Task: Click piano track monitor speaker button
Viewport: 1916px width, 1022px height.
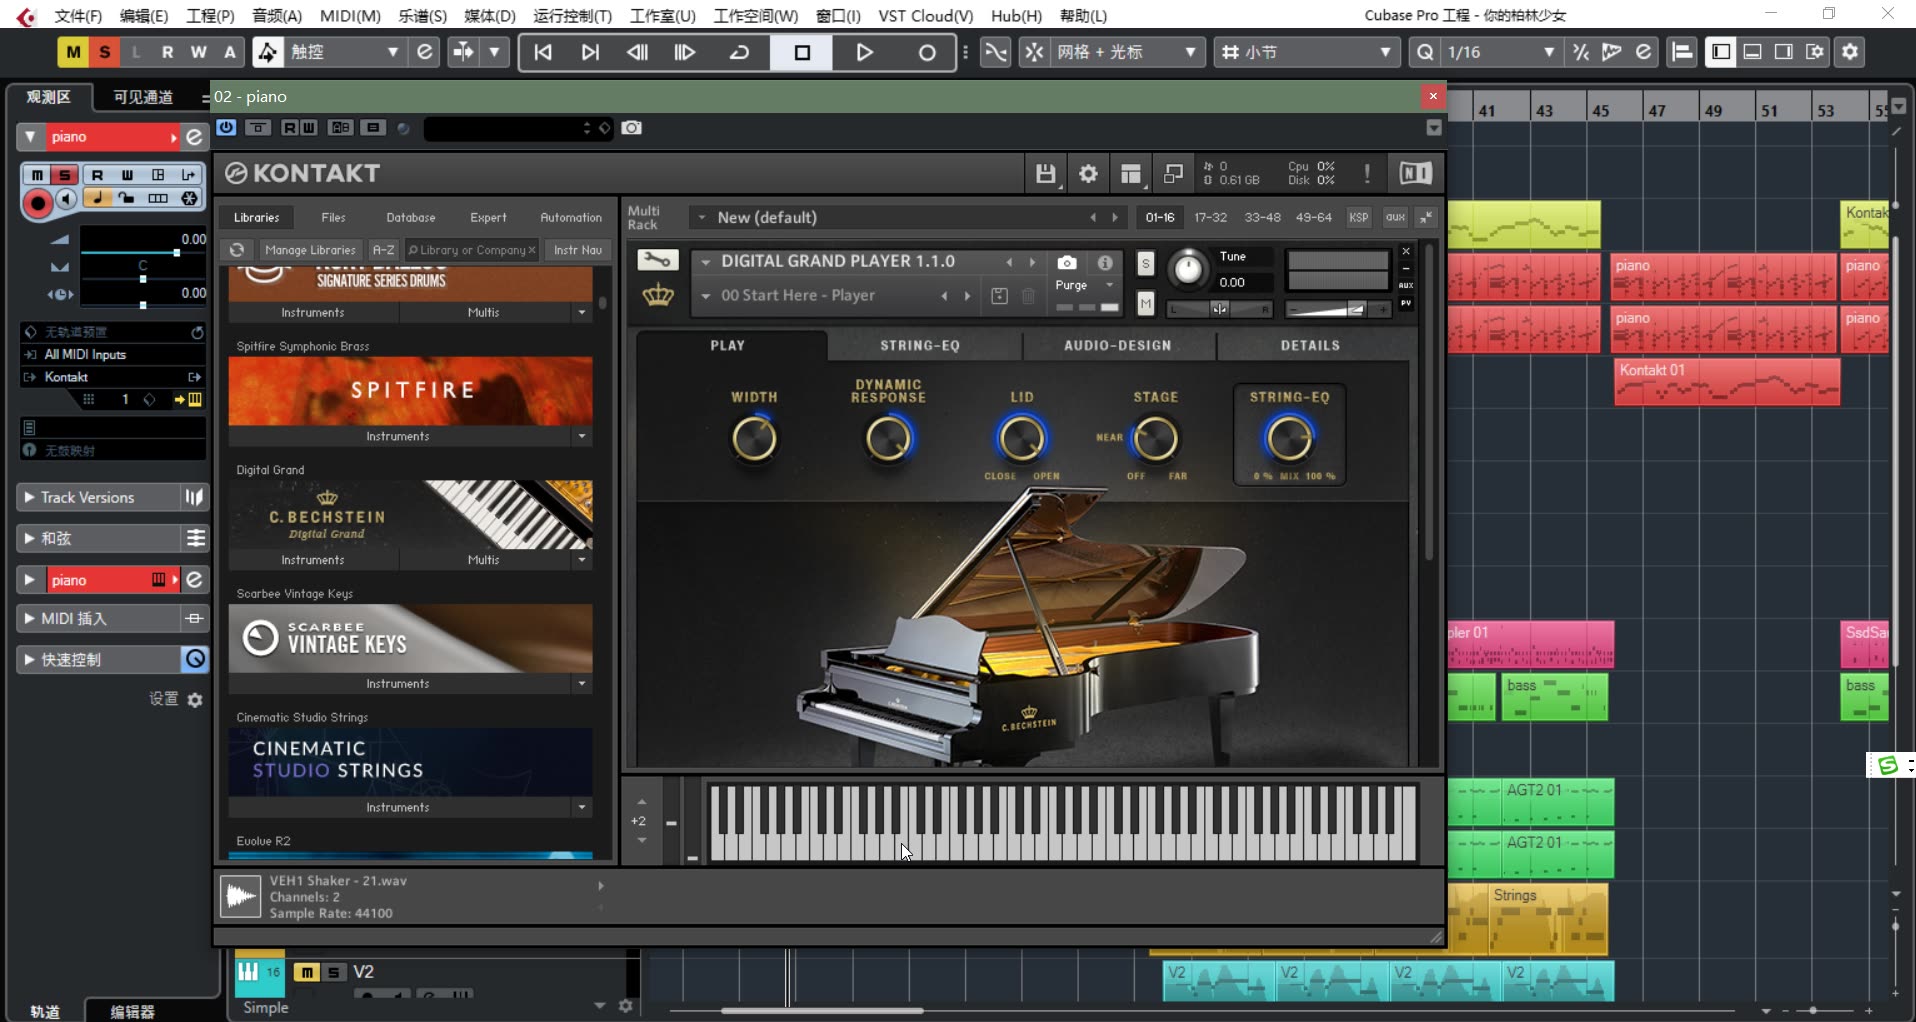Action: [67, 199]
